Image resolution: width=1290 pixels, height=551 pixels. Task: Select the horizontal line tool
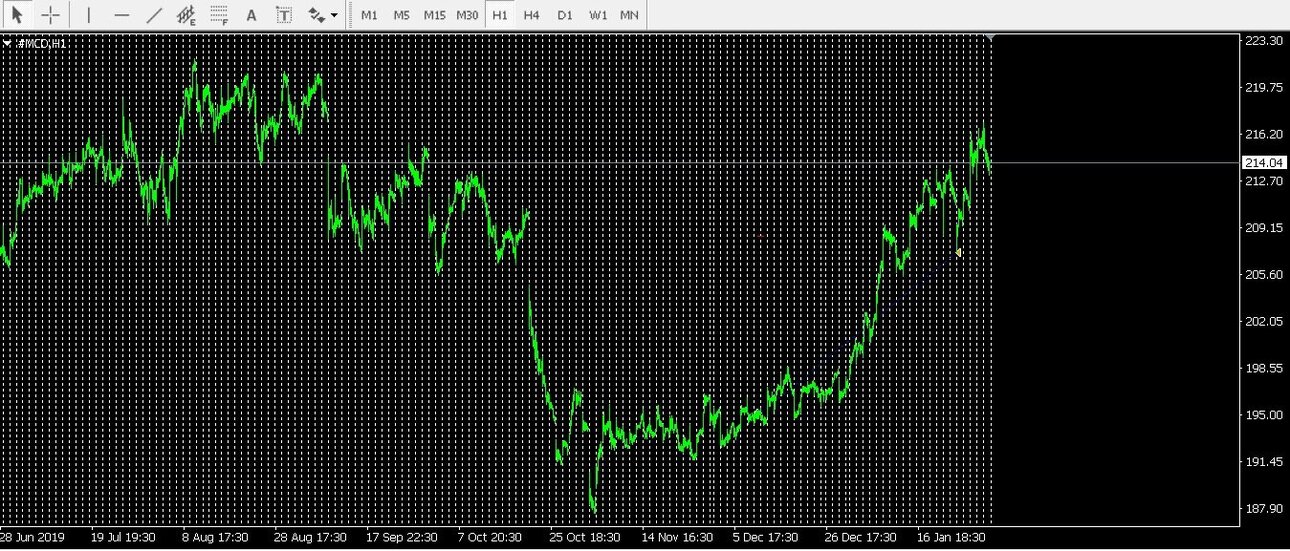click(122, 15)
